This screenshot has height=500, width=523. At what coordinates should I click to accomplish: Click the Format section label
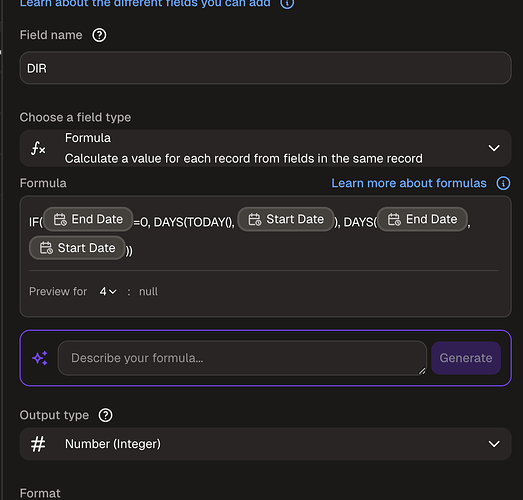[x=40, y=493]
